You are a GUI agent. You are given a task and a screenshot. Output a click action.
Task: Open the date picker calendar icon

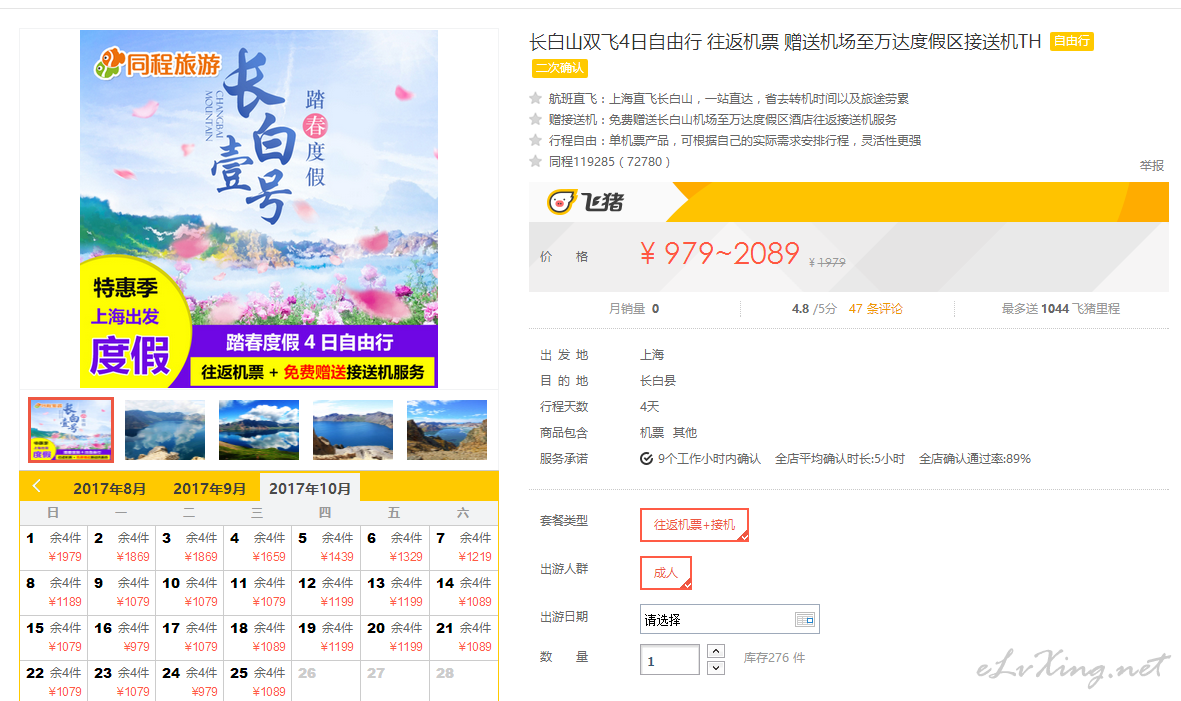click(805, 620)
